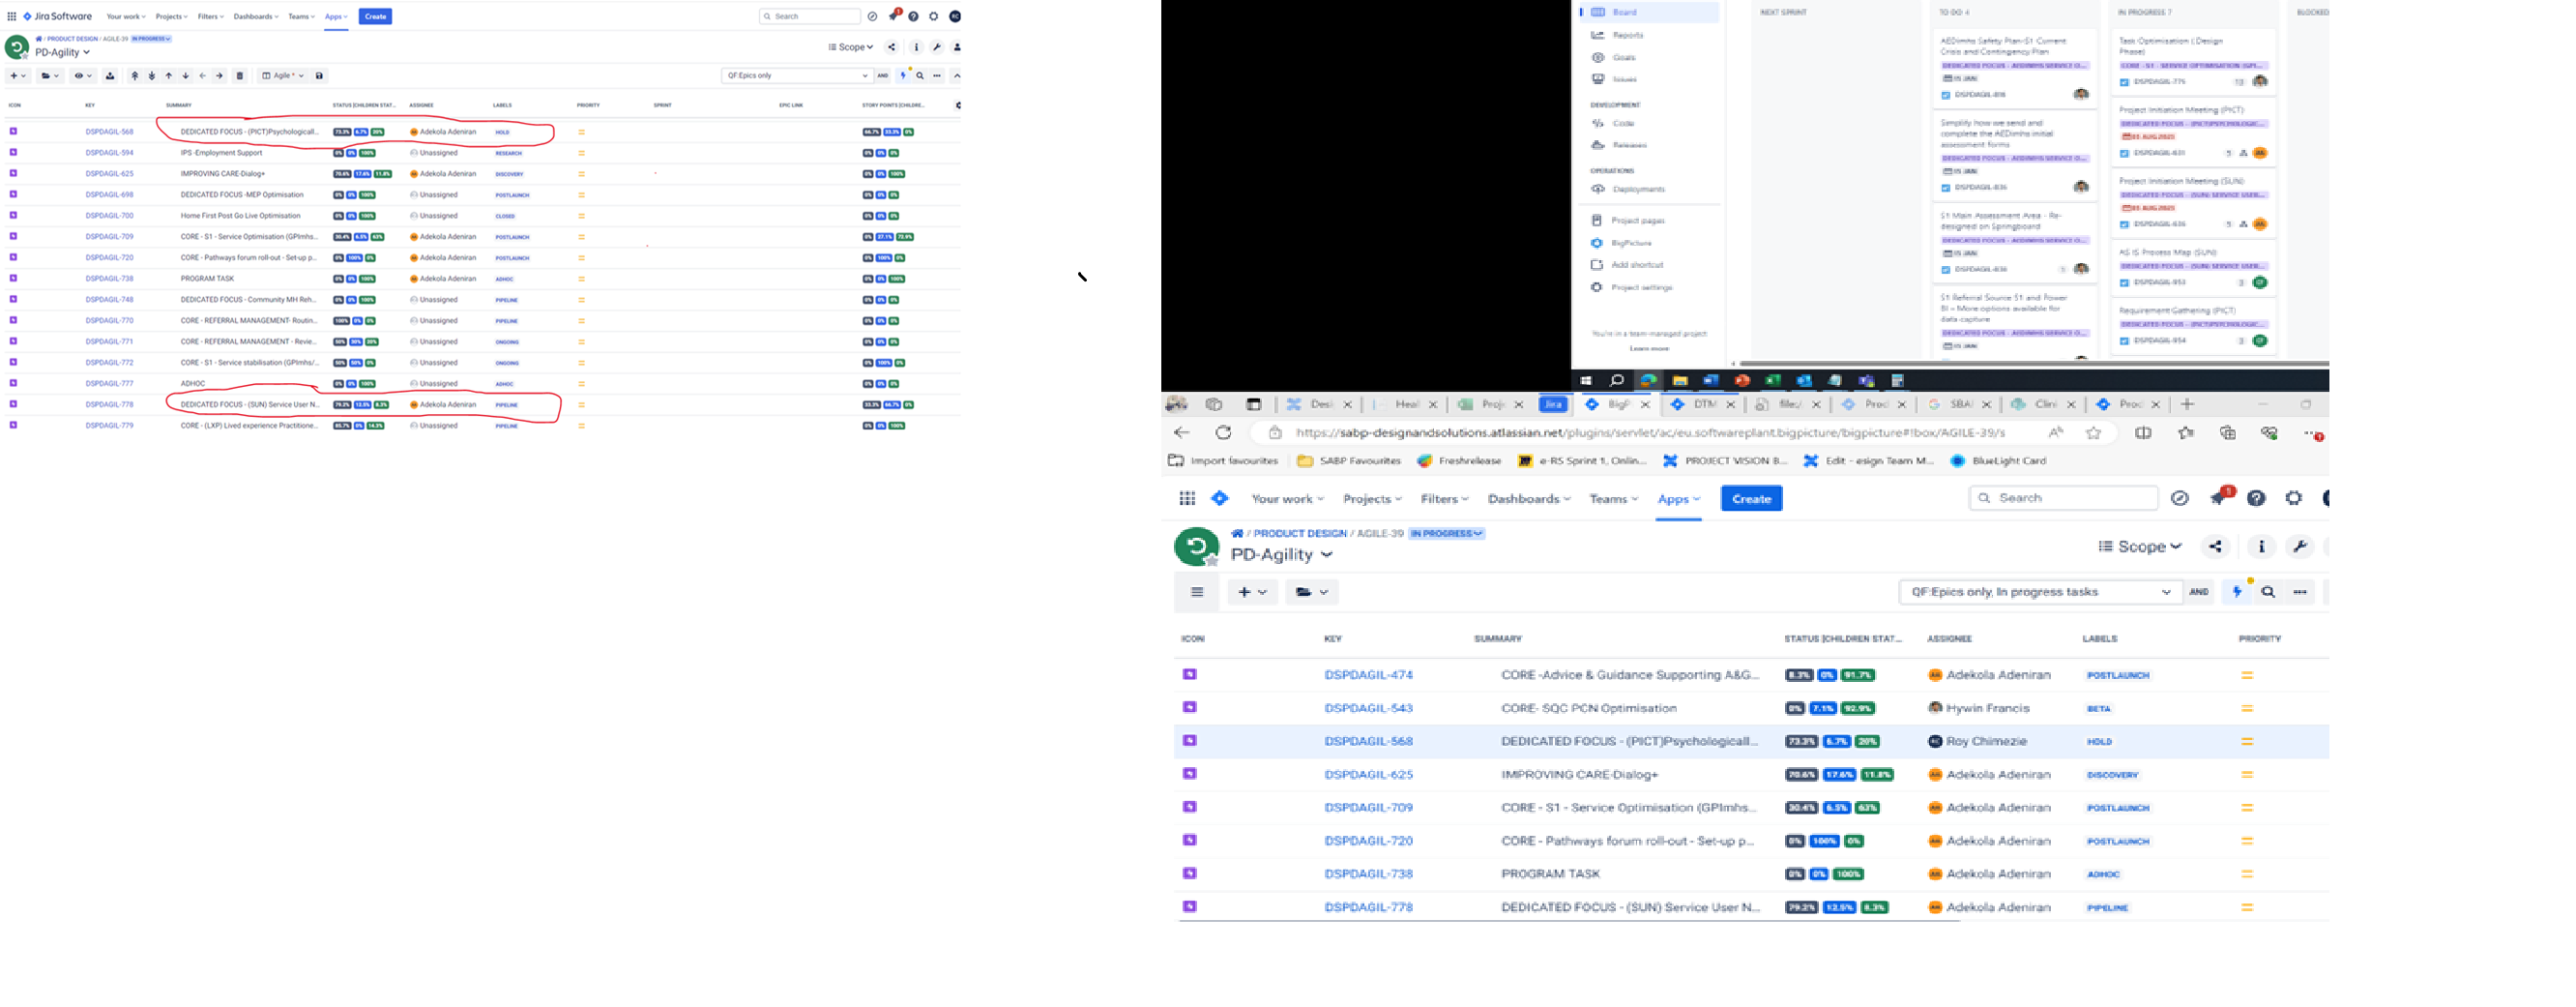The width and height of the screenshot is (2576, 1007).
Task: Open the wrench configuration icon in left window
Action: pyautogui.click(x=937, y=47)
